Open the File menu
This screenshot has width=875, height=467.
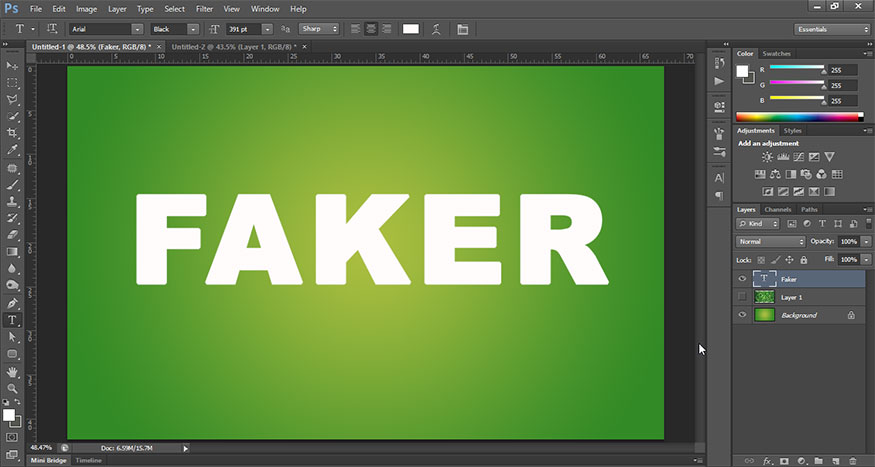click(x=36, y=9)
